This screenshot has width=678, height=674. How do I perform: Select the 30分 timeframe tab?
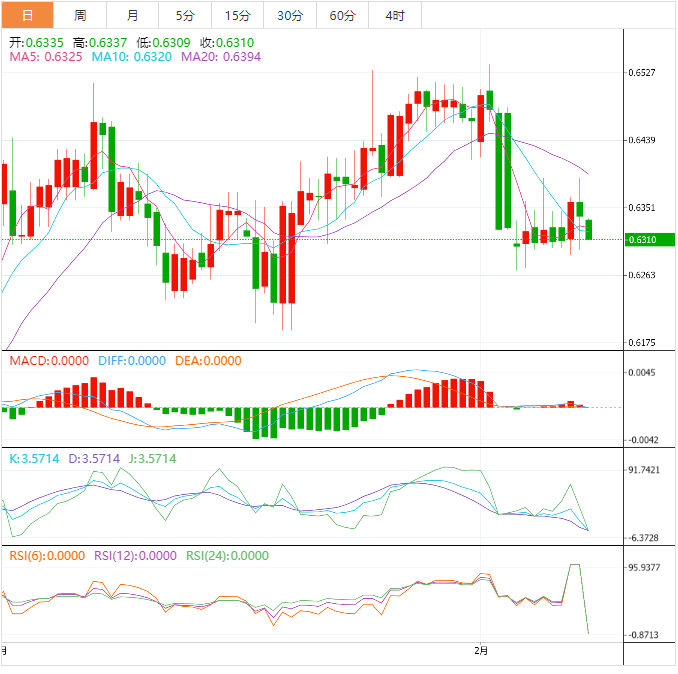pyautogui.click(x=290, y=15)
